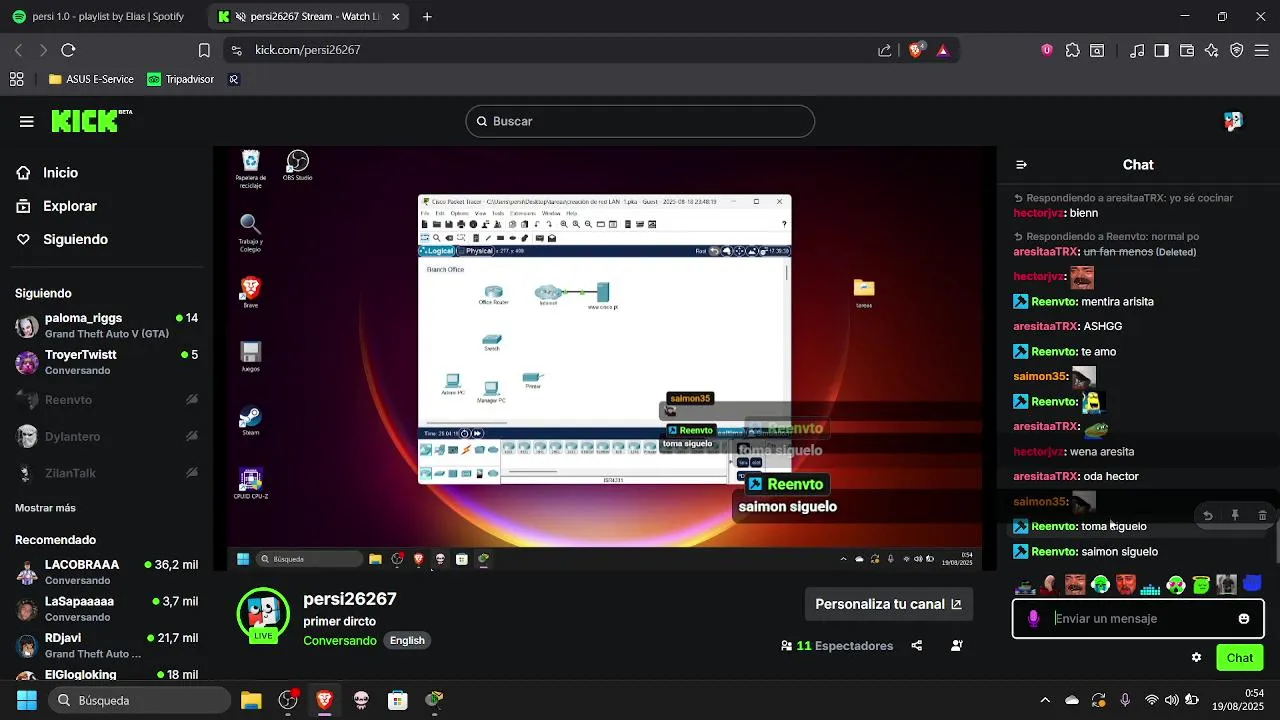Click the tab search window icon
Screen dimensions: 1280x720
[x=1097, y=50]
